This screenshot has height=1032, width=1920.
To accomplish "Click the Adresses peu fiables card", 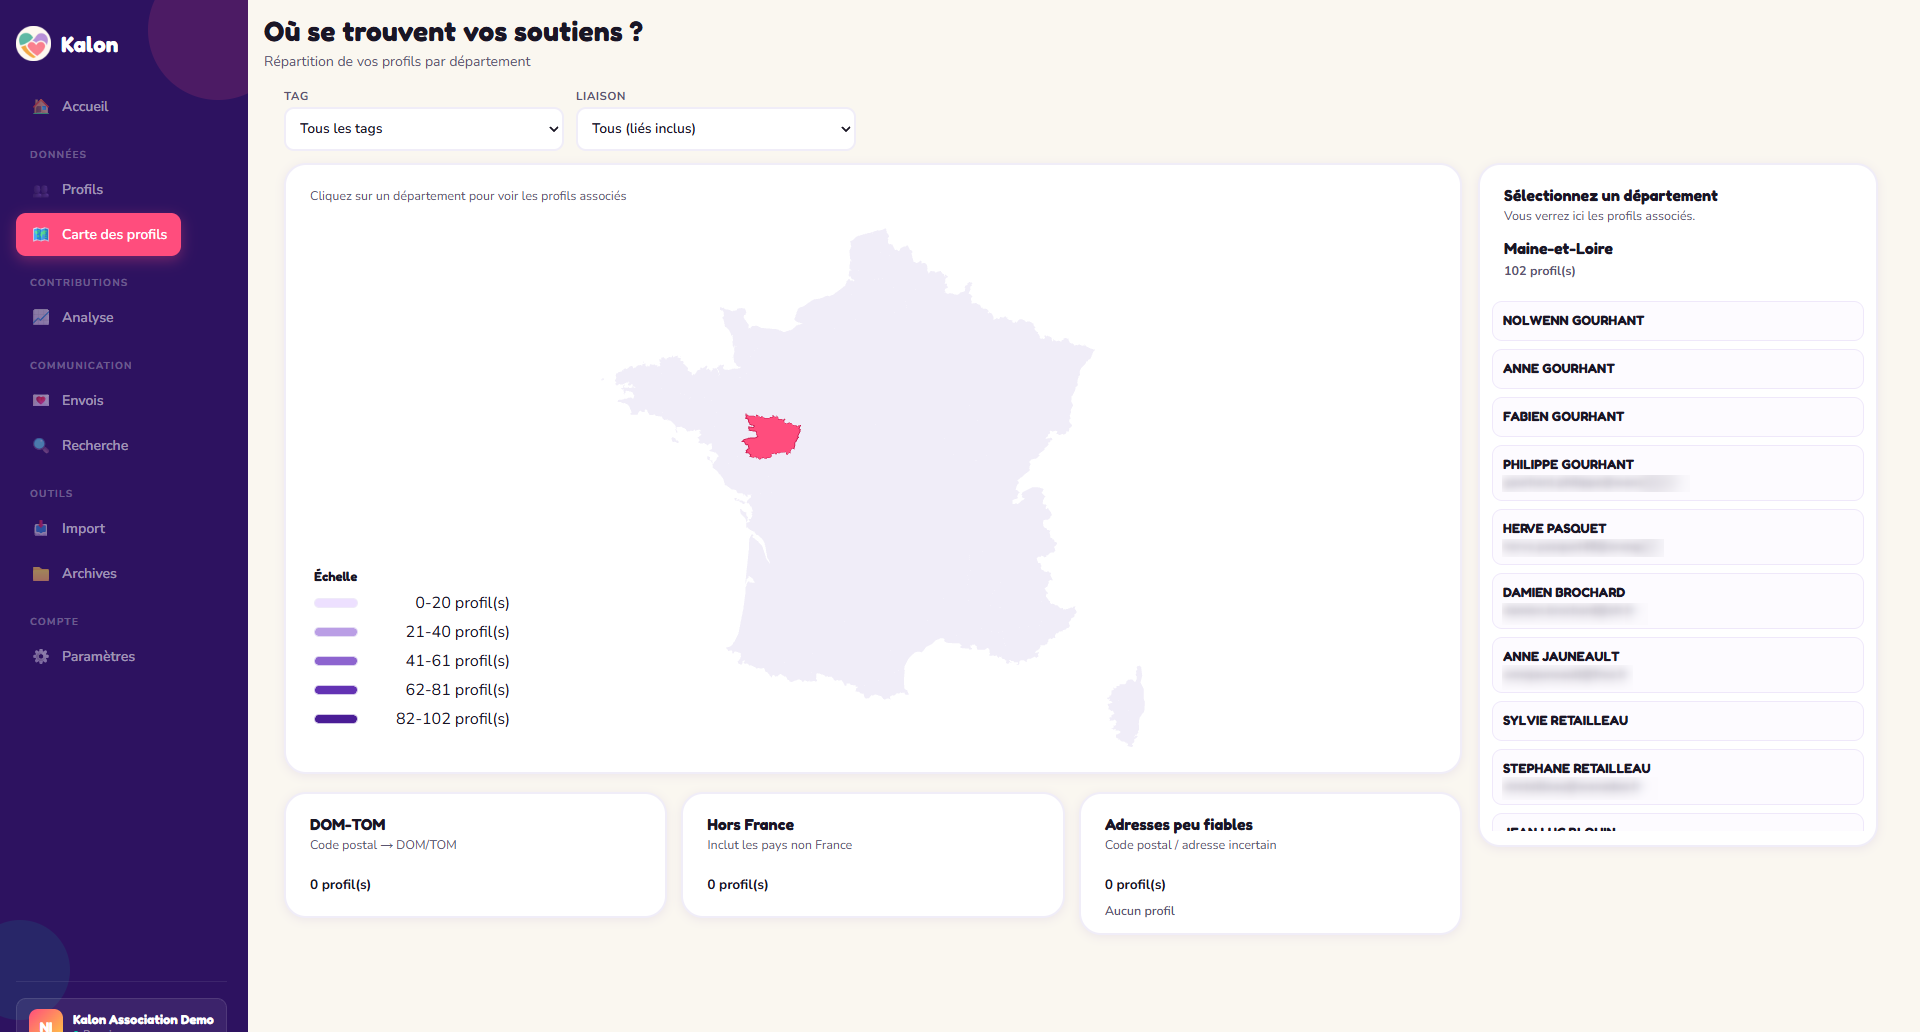I will pos(1270,864).
